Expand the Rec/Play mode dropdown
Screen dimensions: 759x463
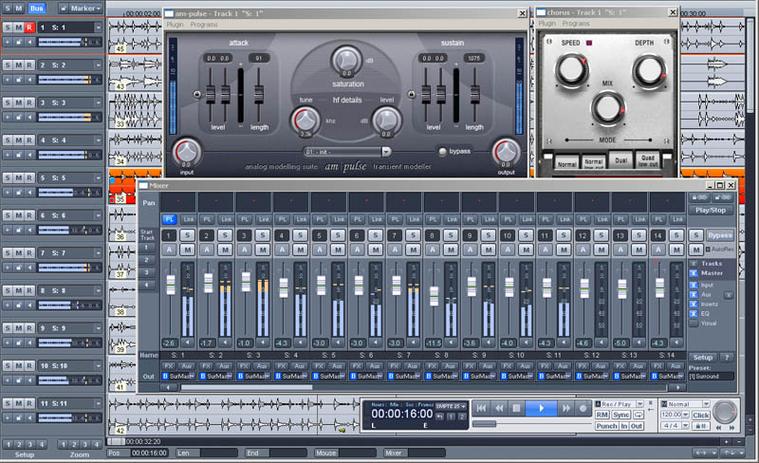pyautogui.click(x=639, y=404)
